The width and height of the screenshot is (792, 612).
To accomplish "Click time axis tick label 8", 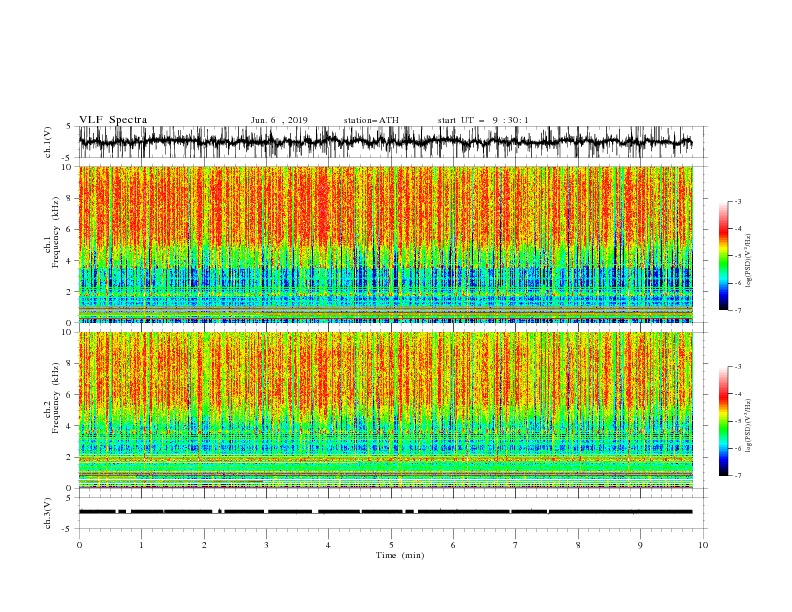I will pyautogui.click(x=578, y=545).
